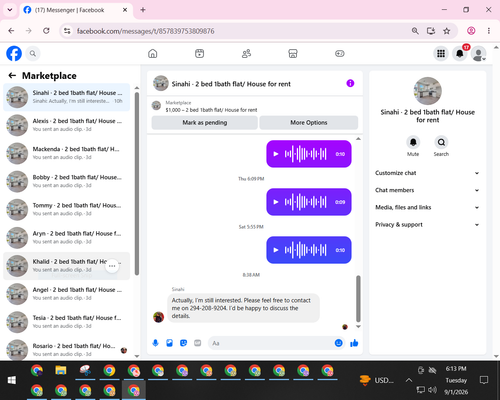Expand the Customize chat section

(x=427, y=173)
